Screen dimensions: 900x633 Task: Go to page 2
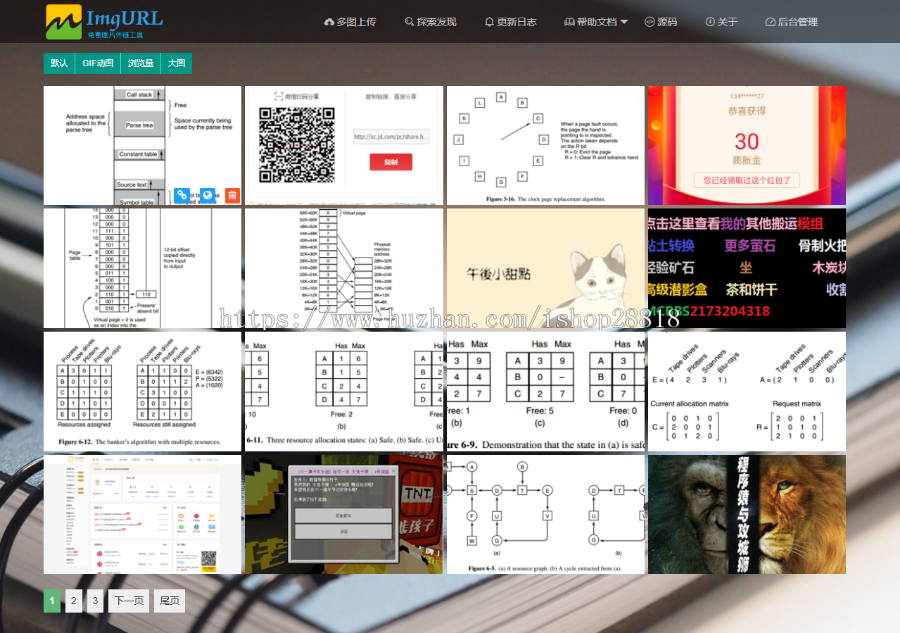pyautogui.click(x=73, y=601)
